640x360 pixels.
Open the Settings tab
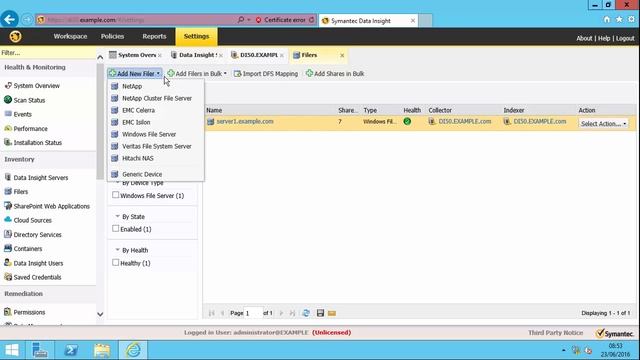tap(196, 36)
